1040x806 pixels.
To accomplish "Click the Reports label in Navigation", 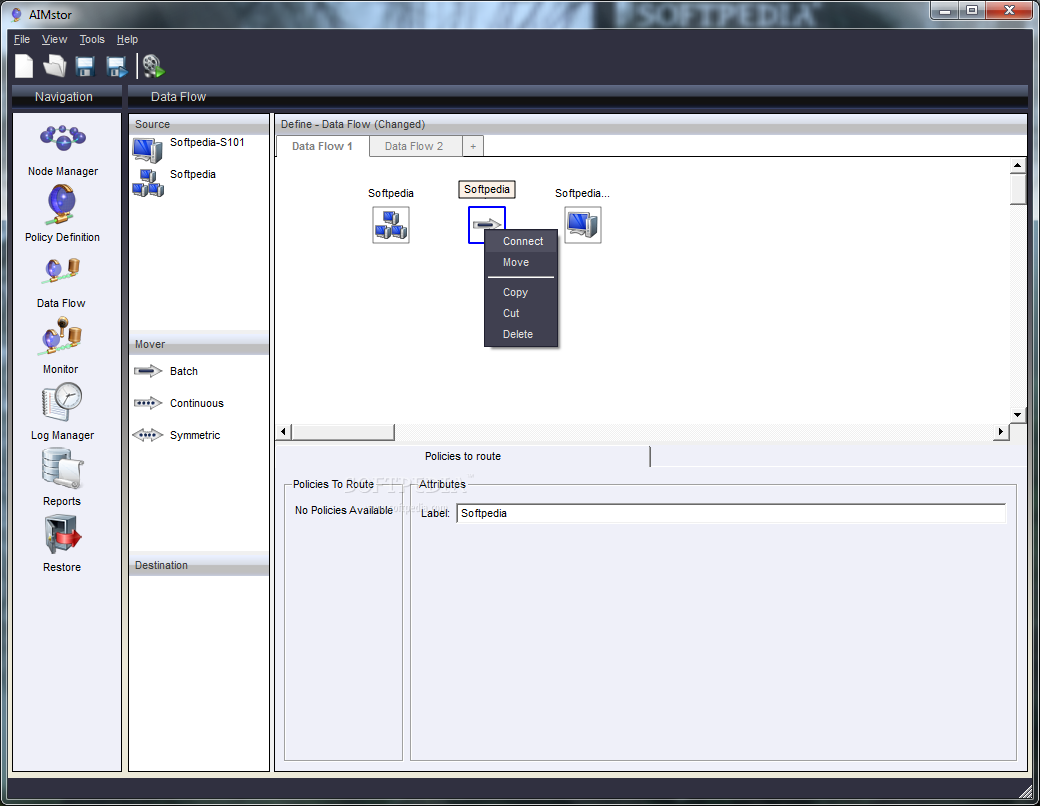I will (x=62, y=501).
